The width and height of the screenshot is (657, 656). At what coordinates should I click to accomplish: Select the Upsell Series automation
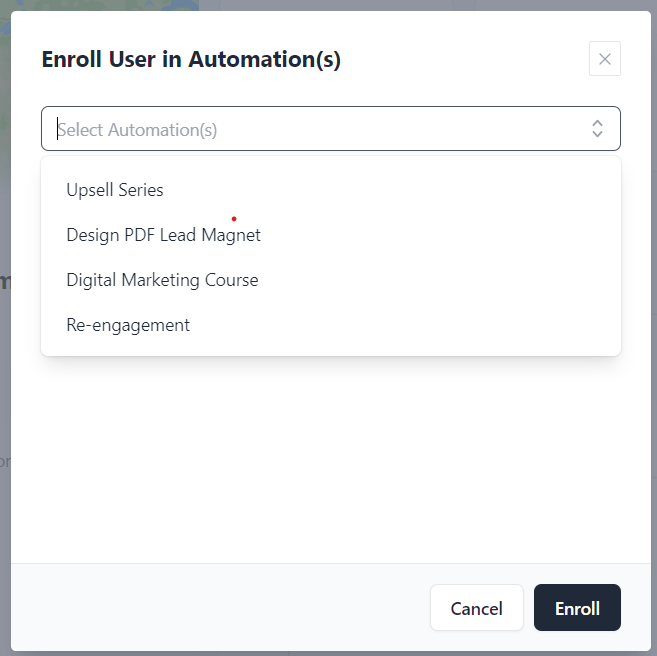(x=115, y=190)
